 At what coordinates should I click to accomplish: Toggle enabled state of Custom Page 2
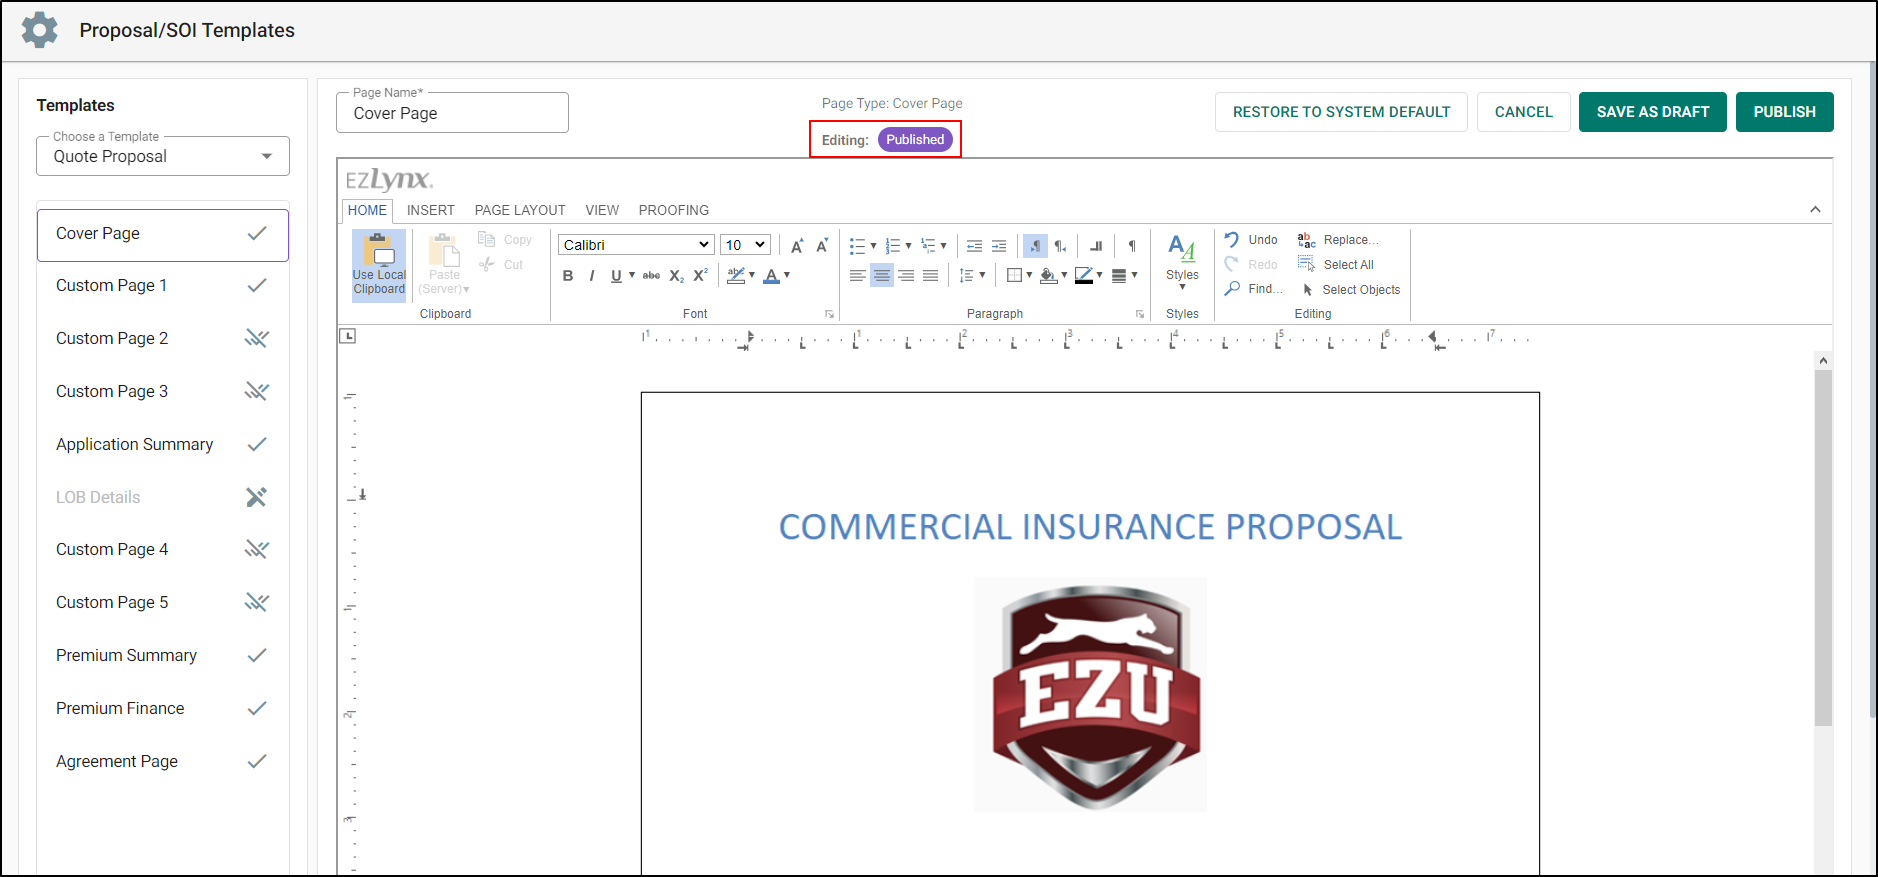pyautogui.click(x=257, y=338)
